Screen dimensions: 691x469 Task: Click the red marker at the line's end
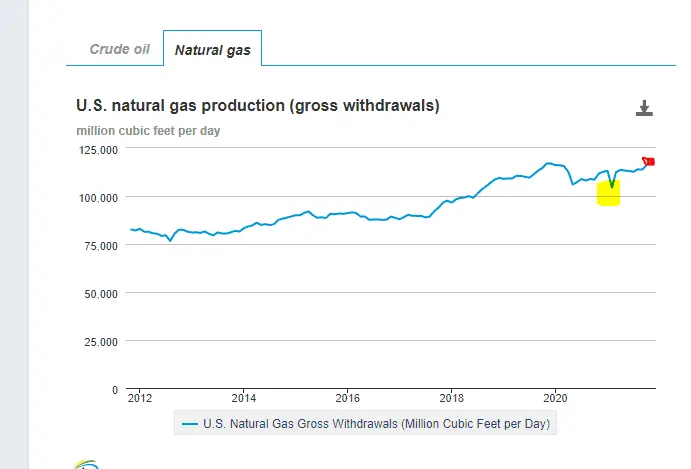[649, 162]
